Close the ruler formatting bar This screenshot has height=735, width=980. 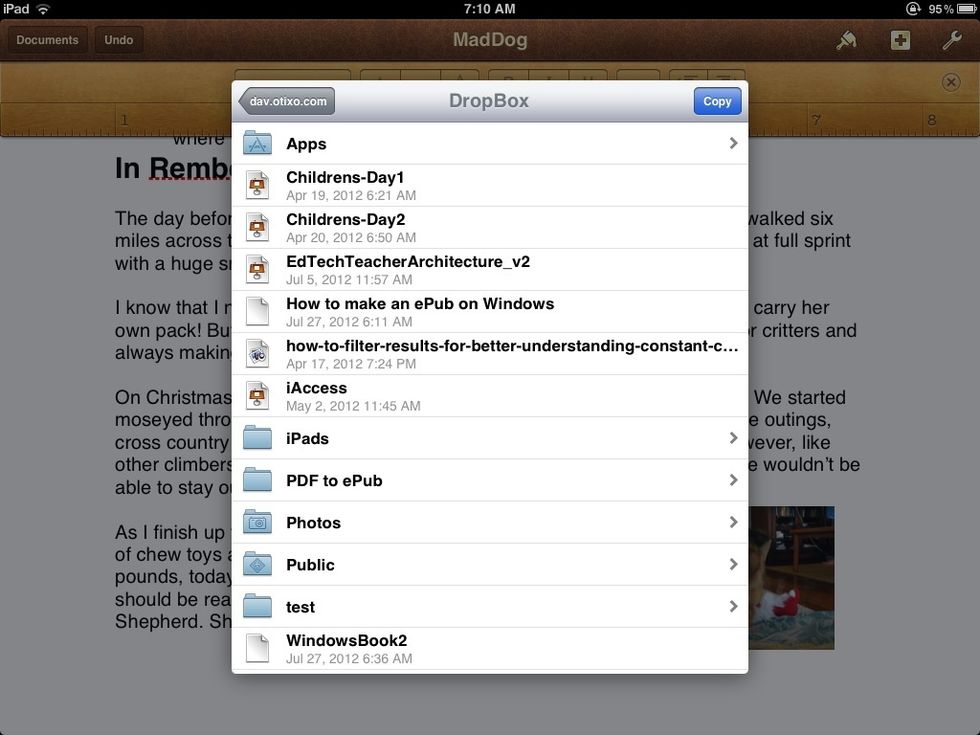click(x=951, y=82)
